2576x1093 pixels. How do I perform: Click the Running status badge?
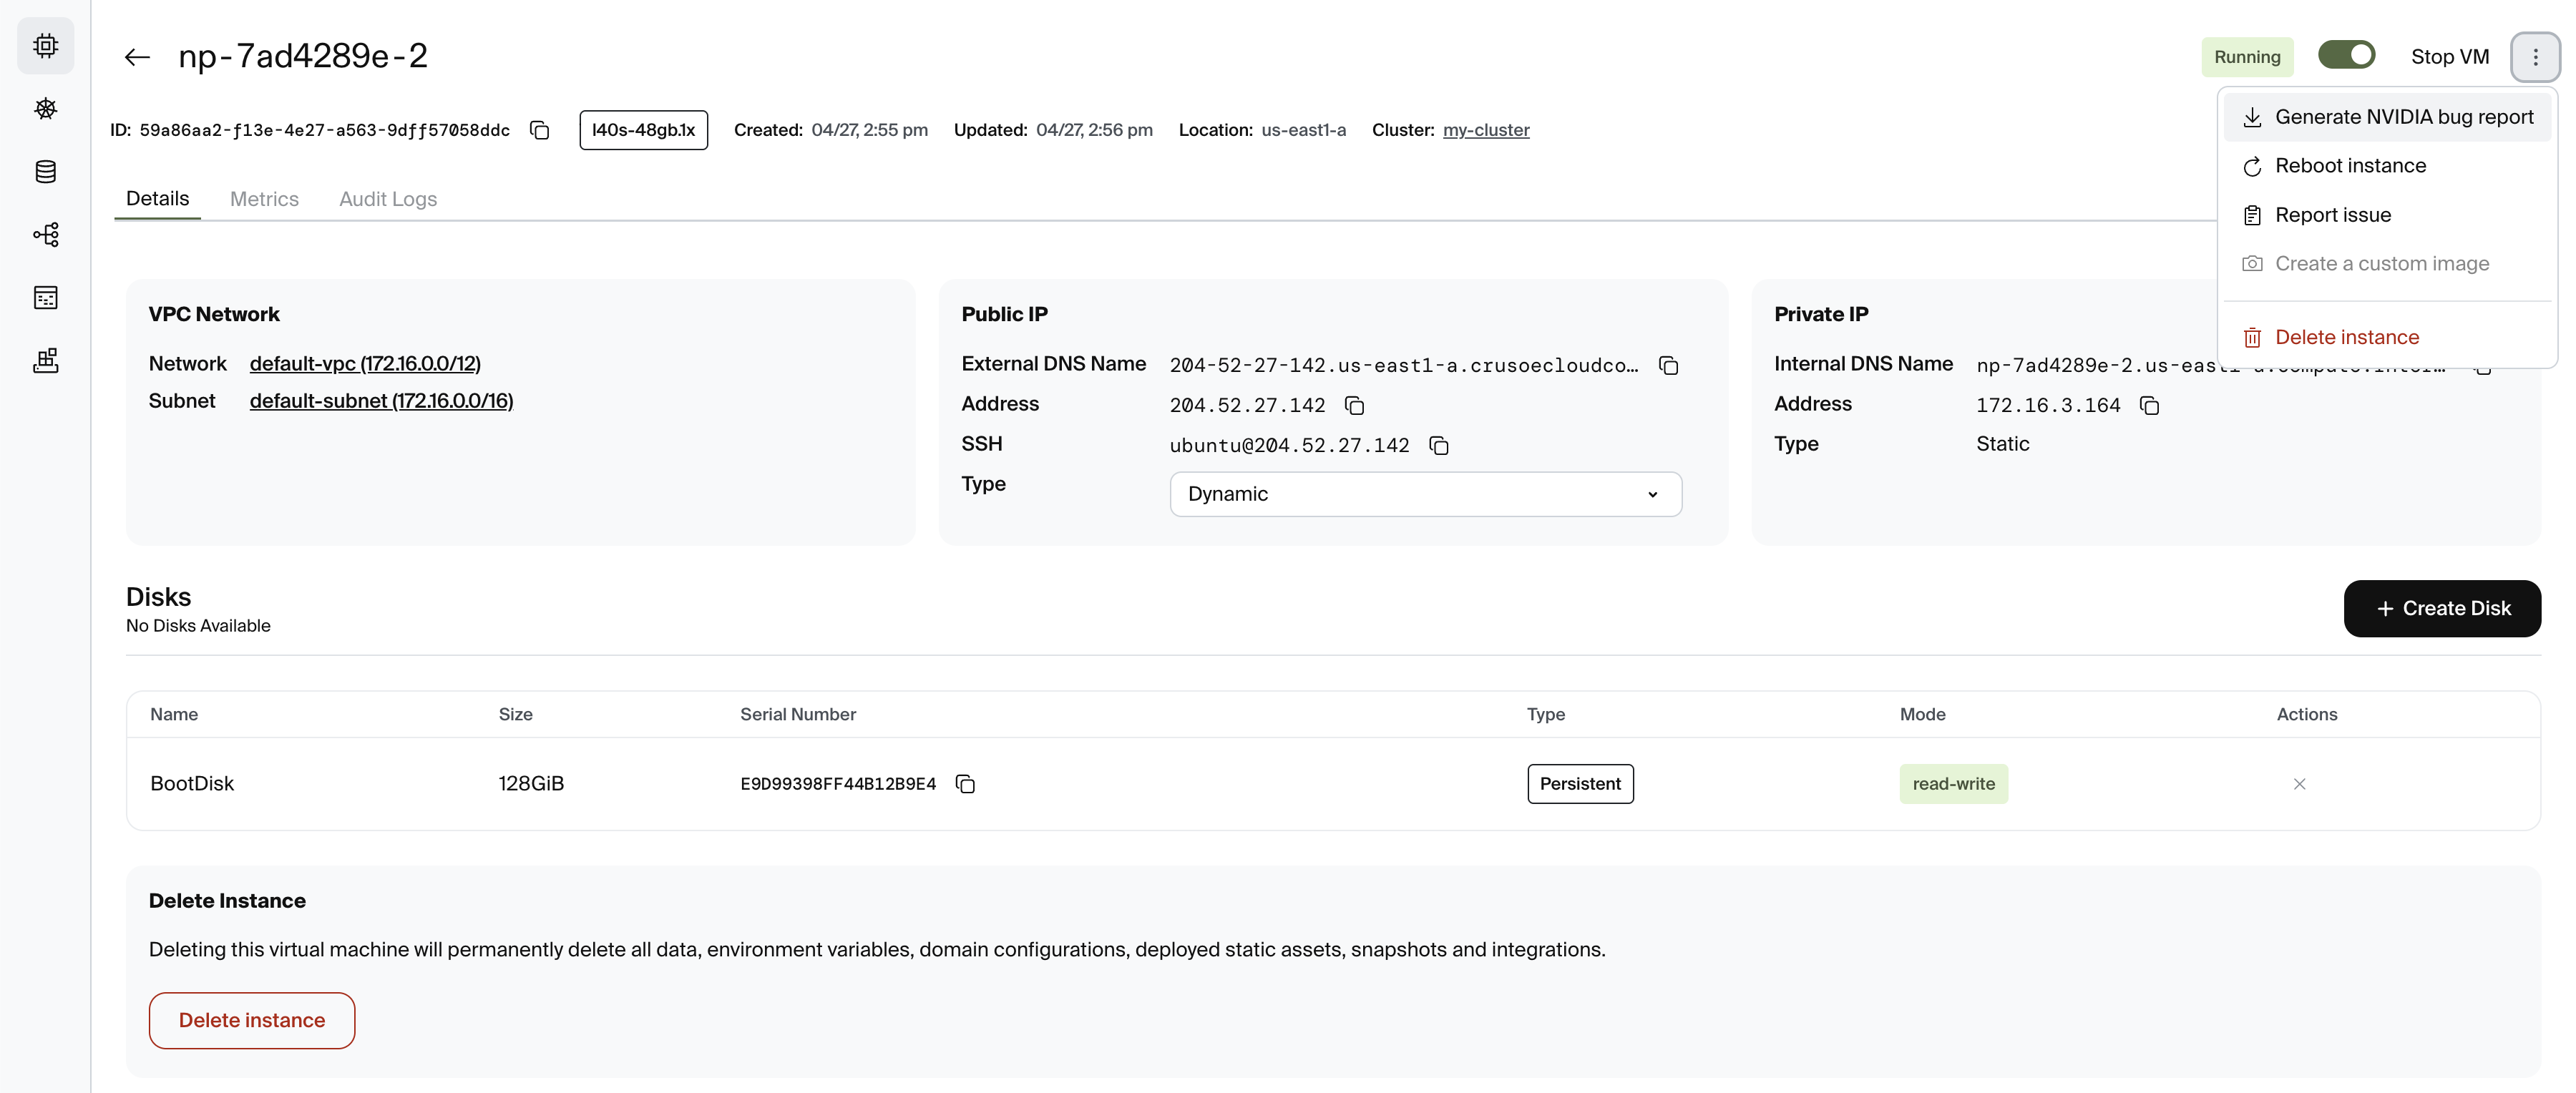(2246, 57)
